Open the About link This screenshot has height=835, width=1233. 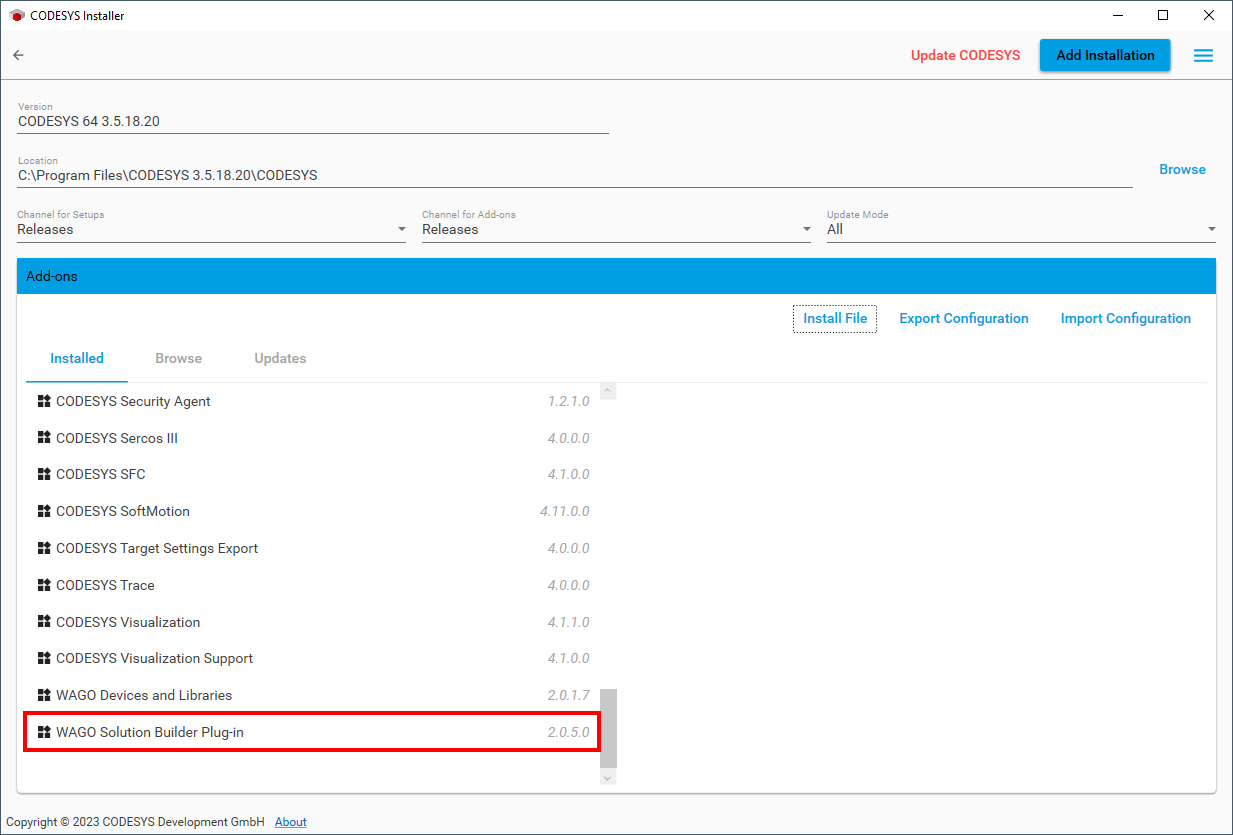click(291, 822)
